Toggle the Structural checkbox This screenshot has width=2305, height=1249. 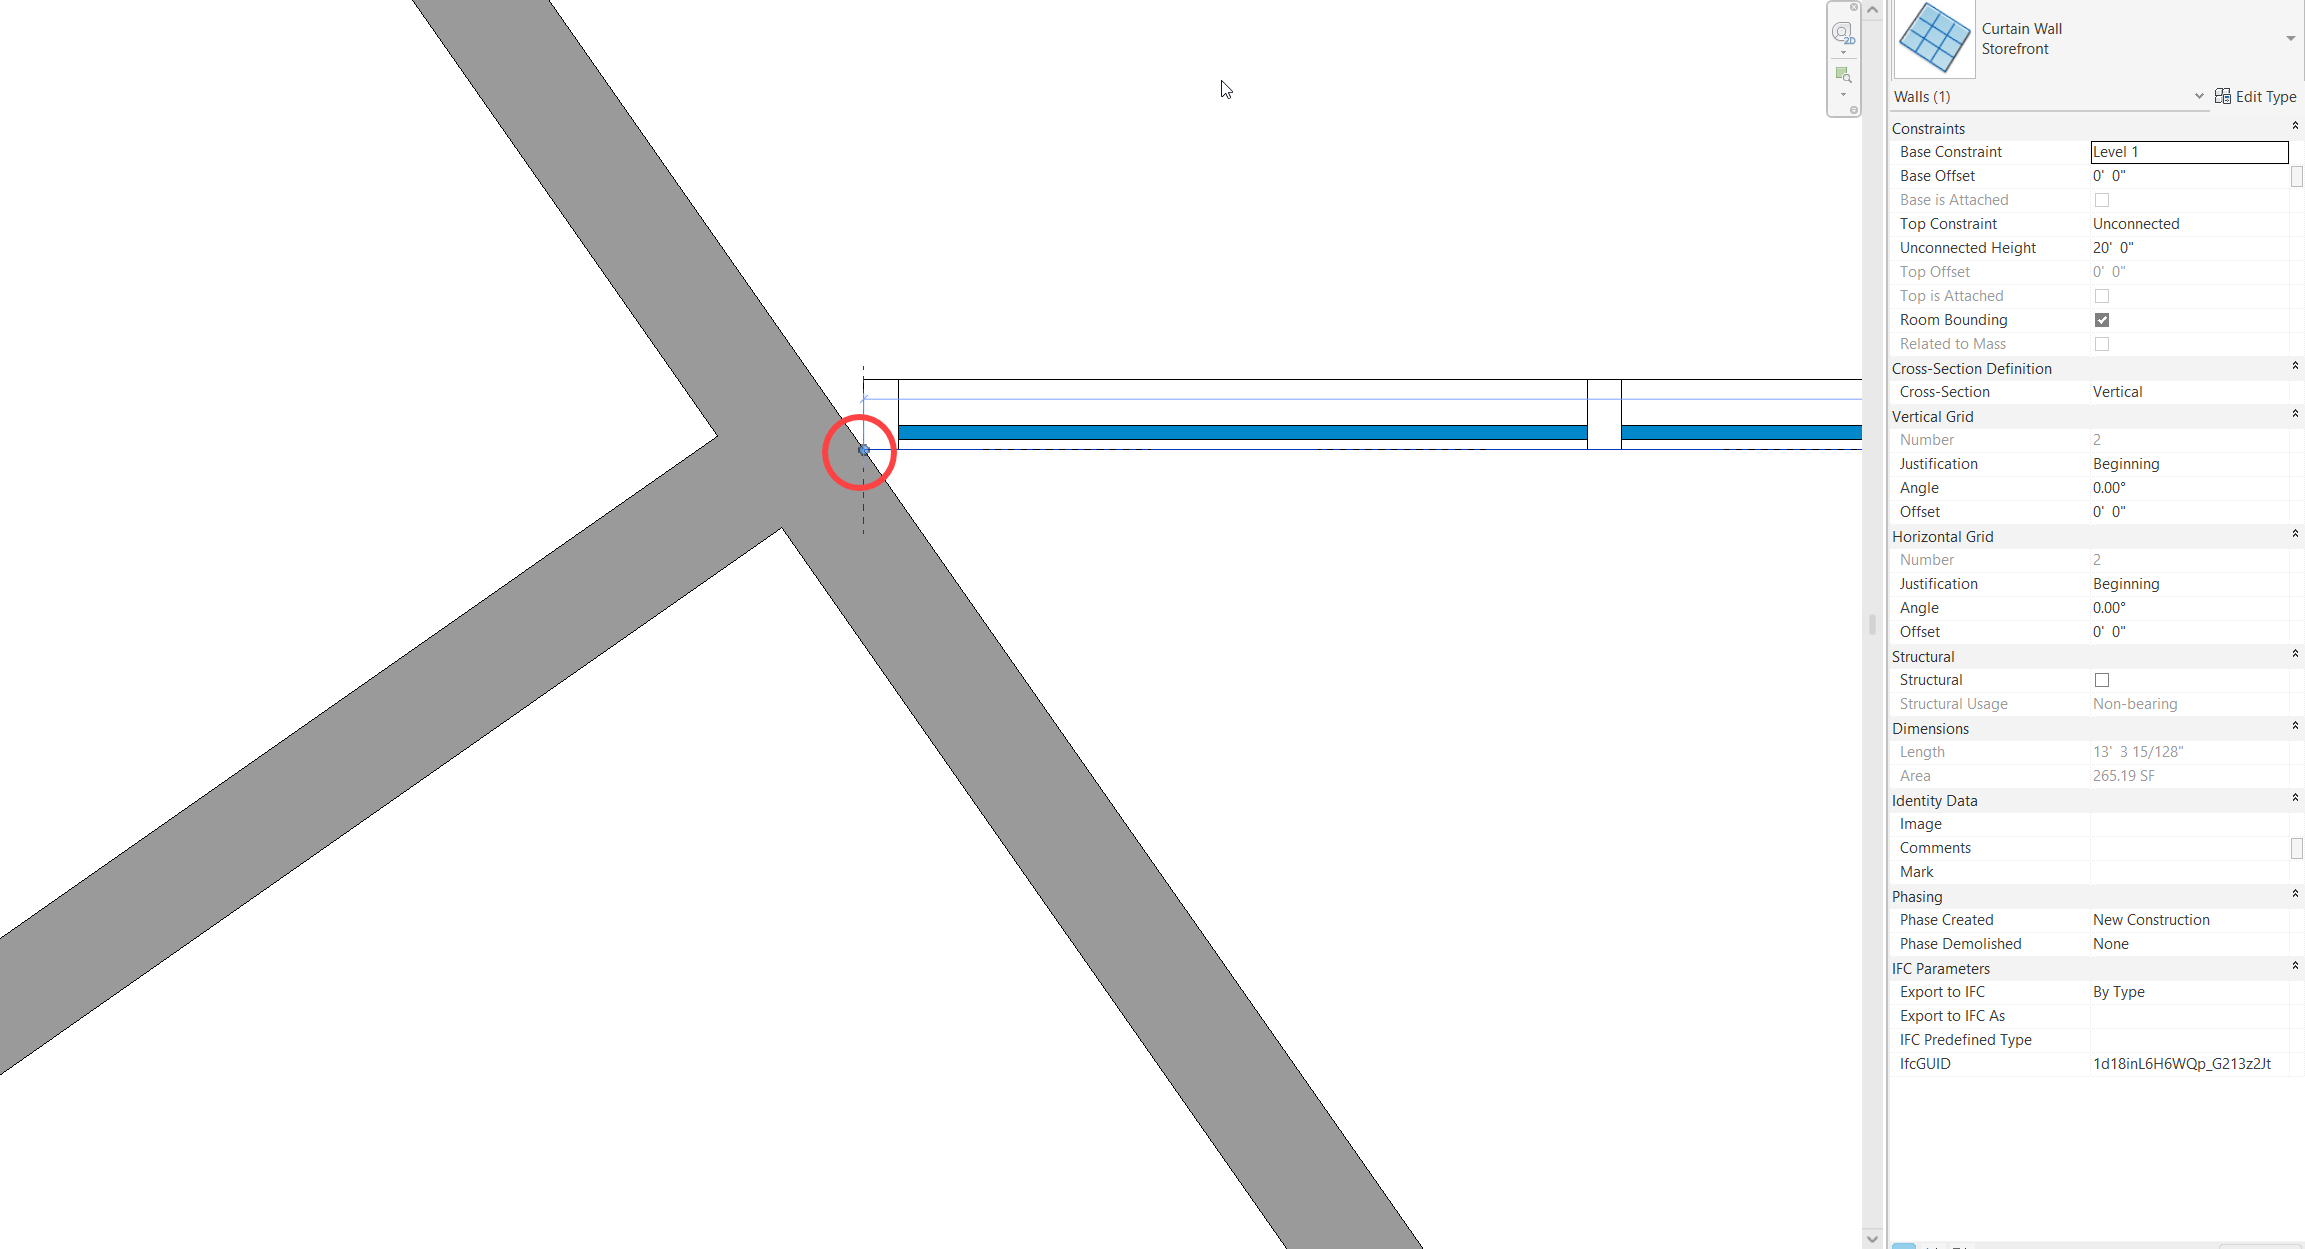click(x=2100, y=680)
